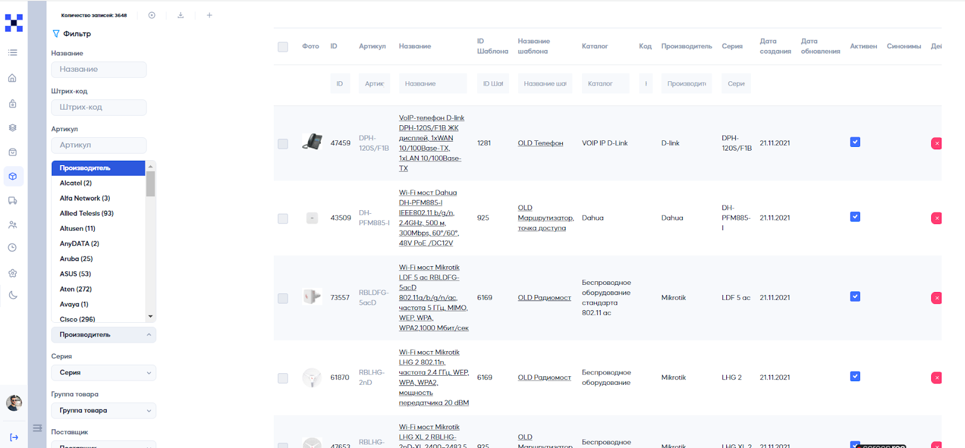Open VoIP-телефон D-link DPH-120S/F1B product link
965x448 pixels.
(x=430, y=143)
